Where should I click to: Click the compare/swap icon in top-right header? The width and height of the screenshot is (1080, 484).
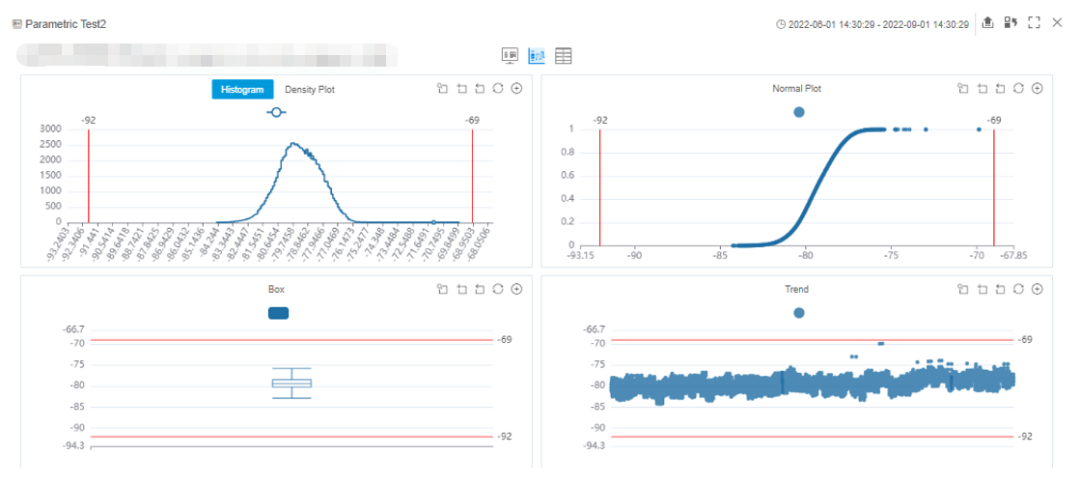coord(1011,22)
